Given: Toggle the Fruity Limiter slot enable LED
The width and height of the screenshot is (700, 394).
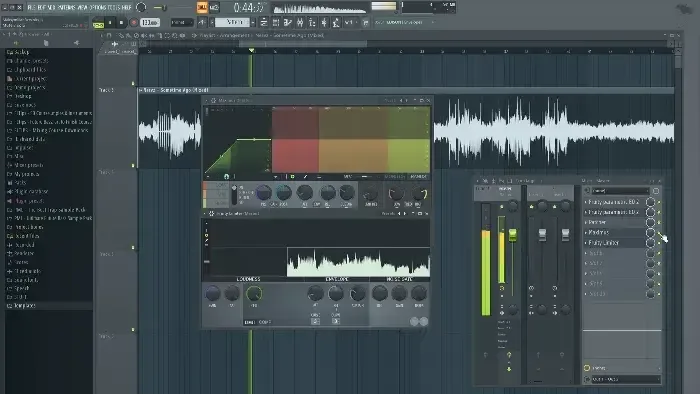Looking at the screenshot, I should (x=659, y=243).
